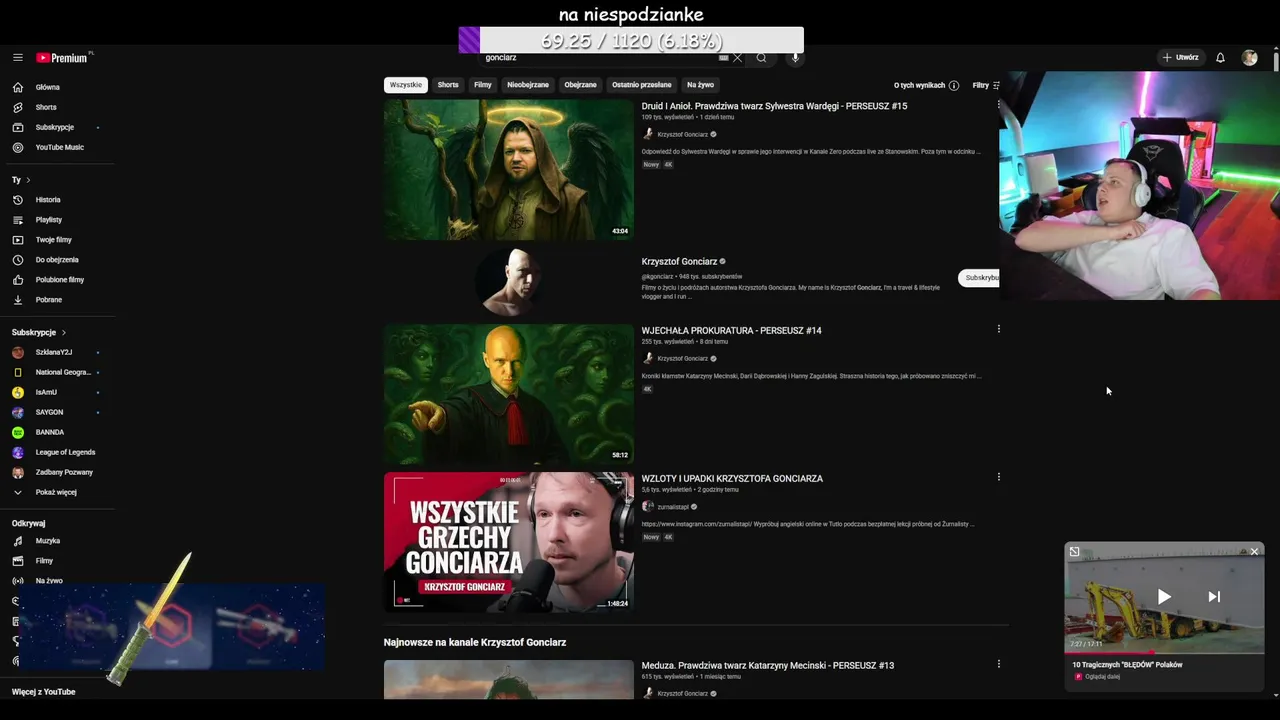Open WZLOTY I UPADKI KRZYSZTOFA GONCIARZA title
Image resolution: width=1280 pixels, height=720 pixels.
(733, 479)
